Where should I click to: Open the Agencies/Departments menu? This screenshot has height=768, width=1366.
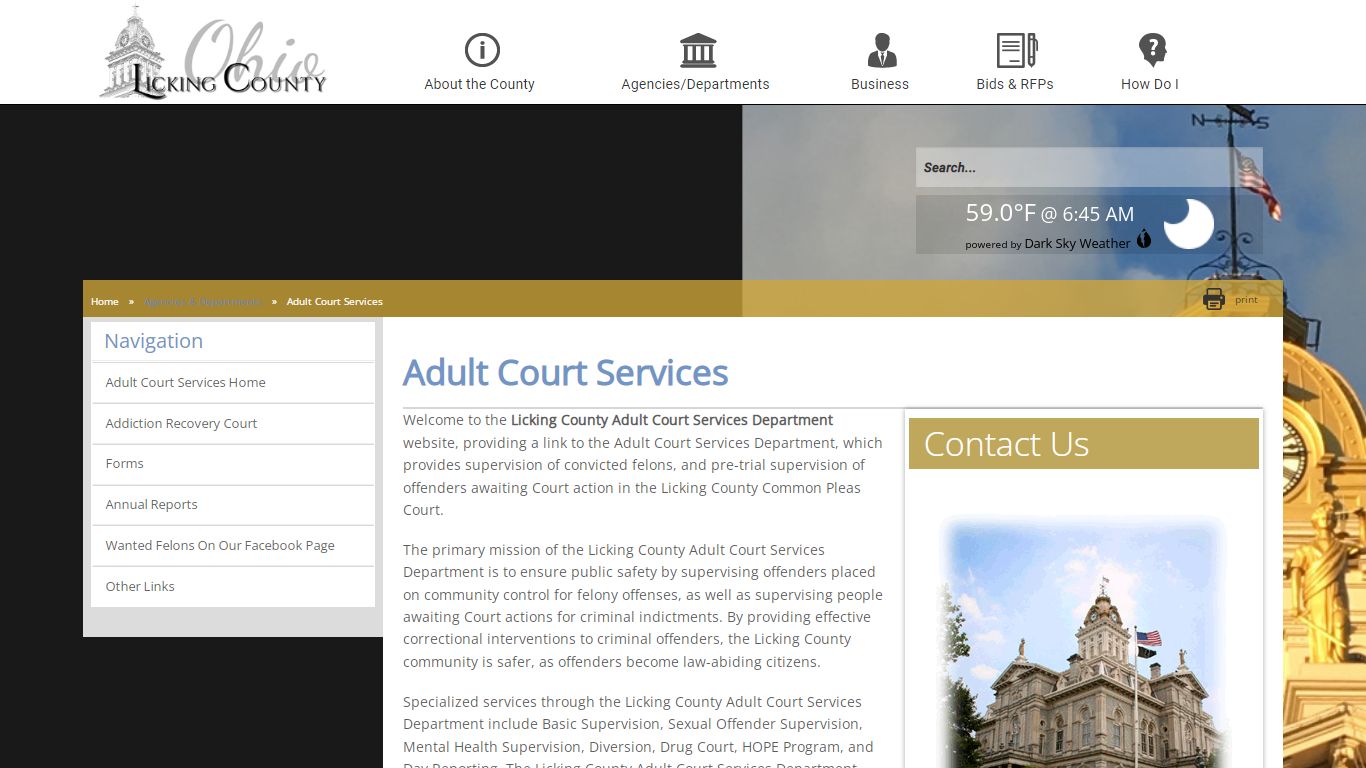[x=696, y=84]
